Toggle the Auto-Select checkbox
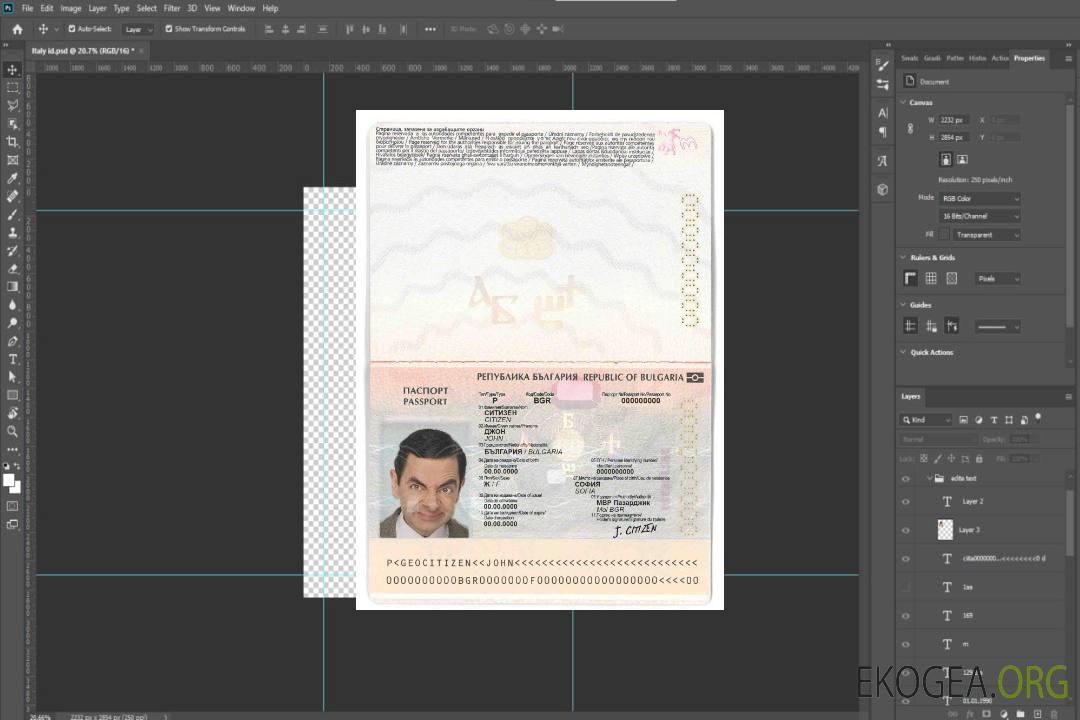1080x720 pixels. (x=72, y=29)
